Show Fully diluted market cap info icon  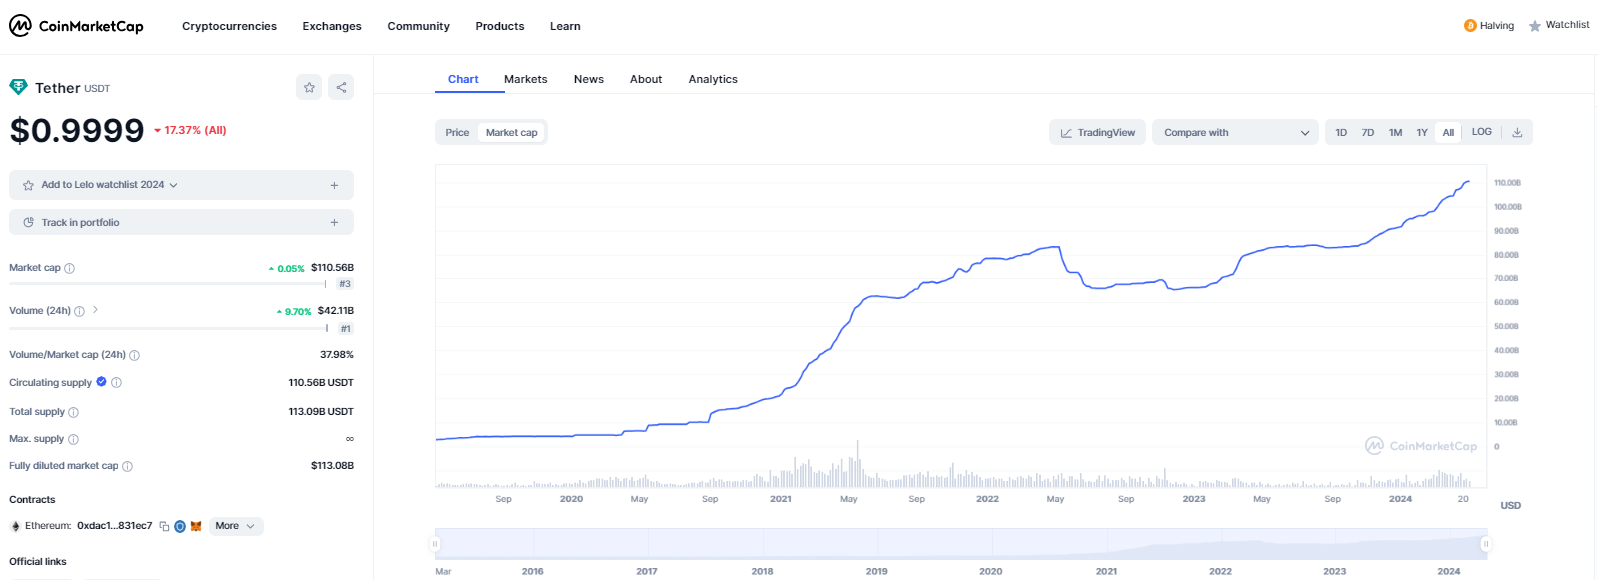(127, 466)
